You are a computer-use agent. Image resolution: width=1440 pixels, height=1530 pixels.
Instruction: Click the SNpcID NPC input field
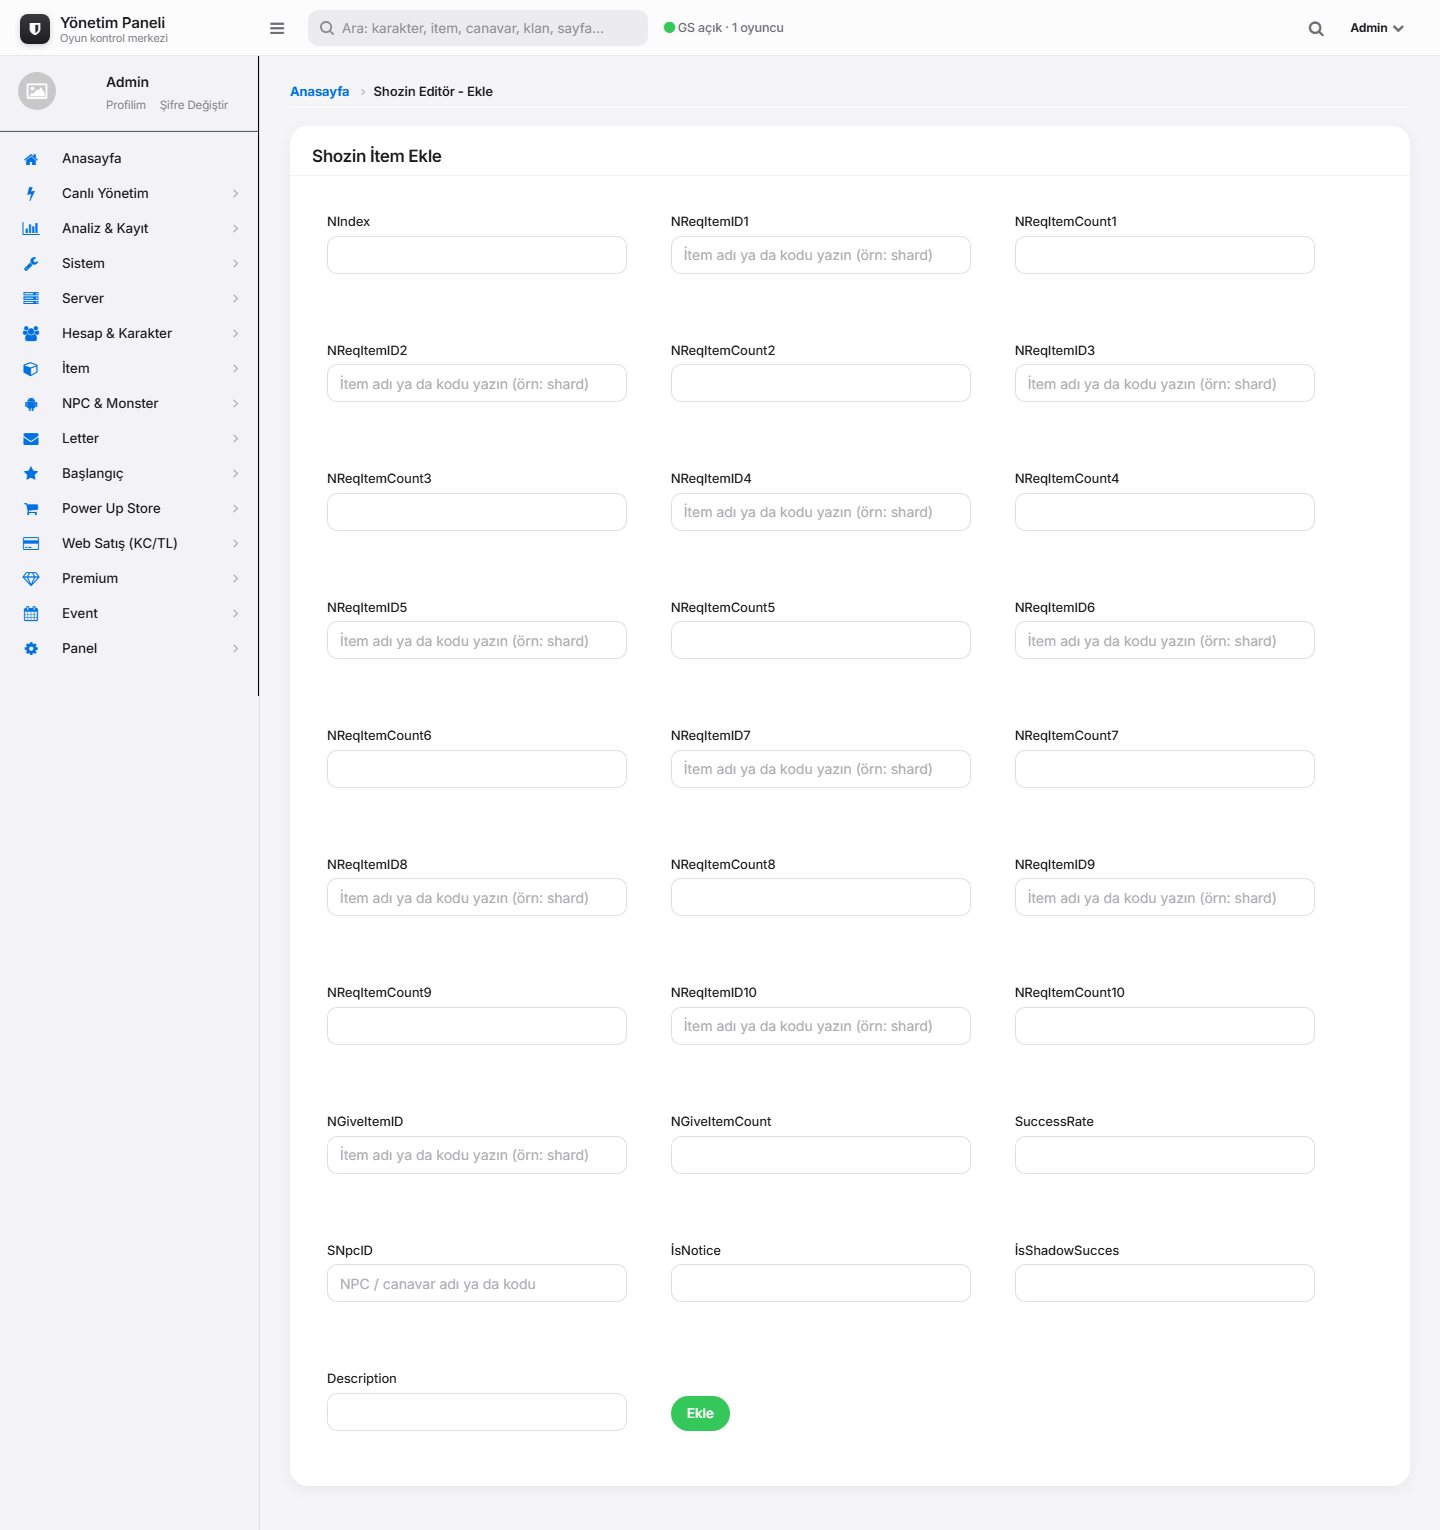coord(477,1283)
